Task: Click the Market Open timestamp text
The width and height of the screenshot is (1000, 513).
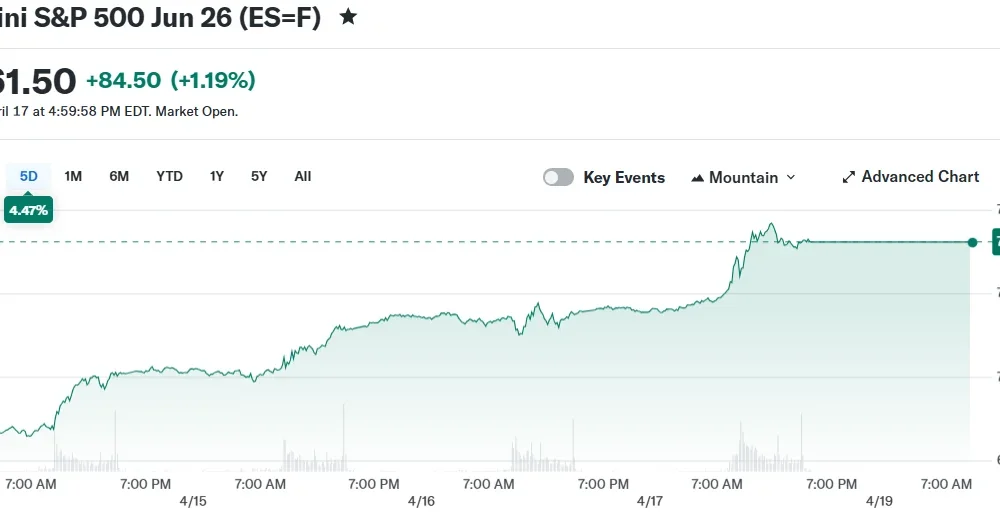Action: click(x=117, y=112)
